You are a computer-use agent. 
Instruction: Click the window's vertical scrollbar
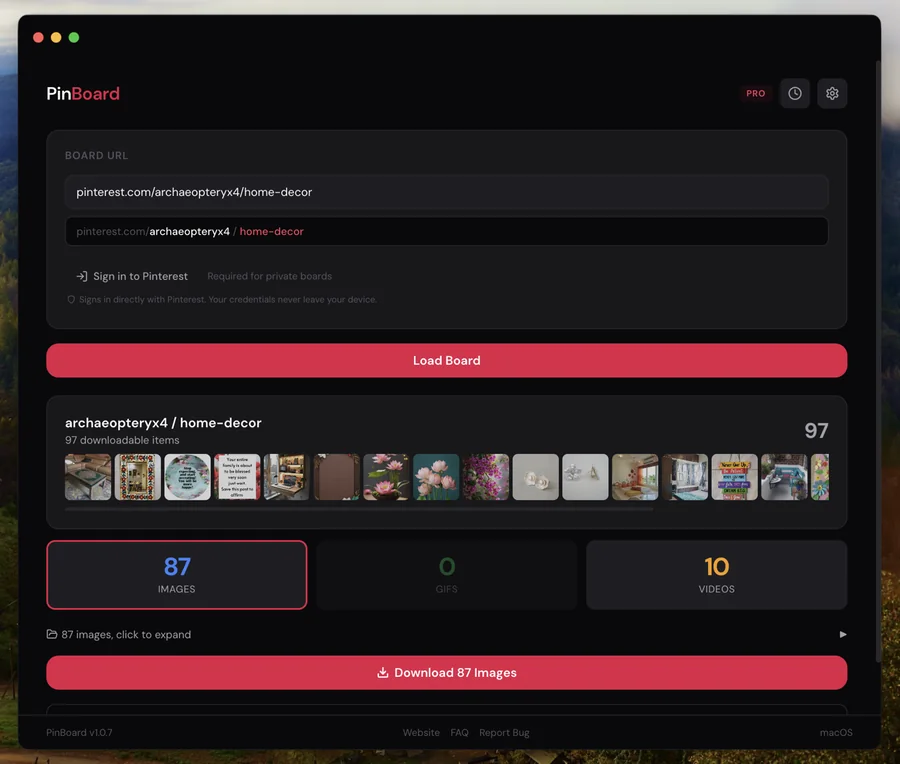click(x=878, y=362)
